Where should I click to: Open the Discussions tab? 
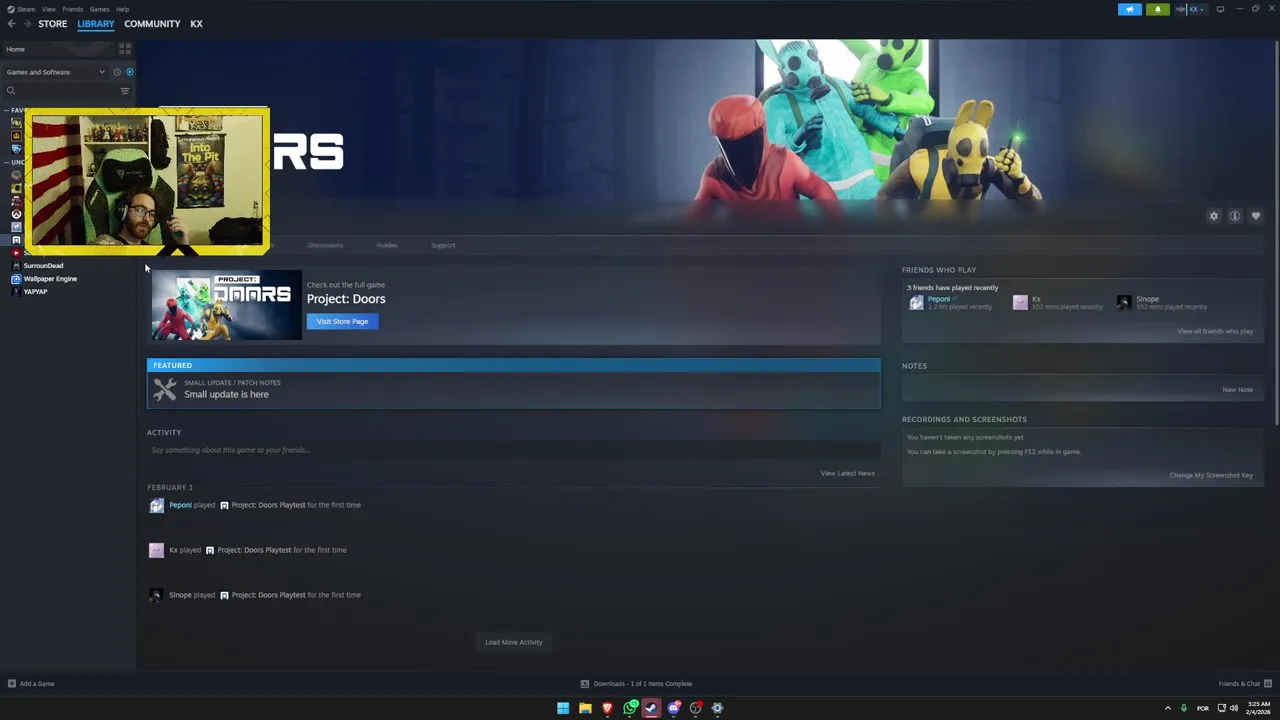[325, 245]
